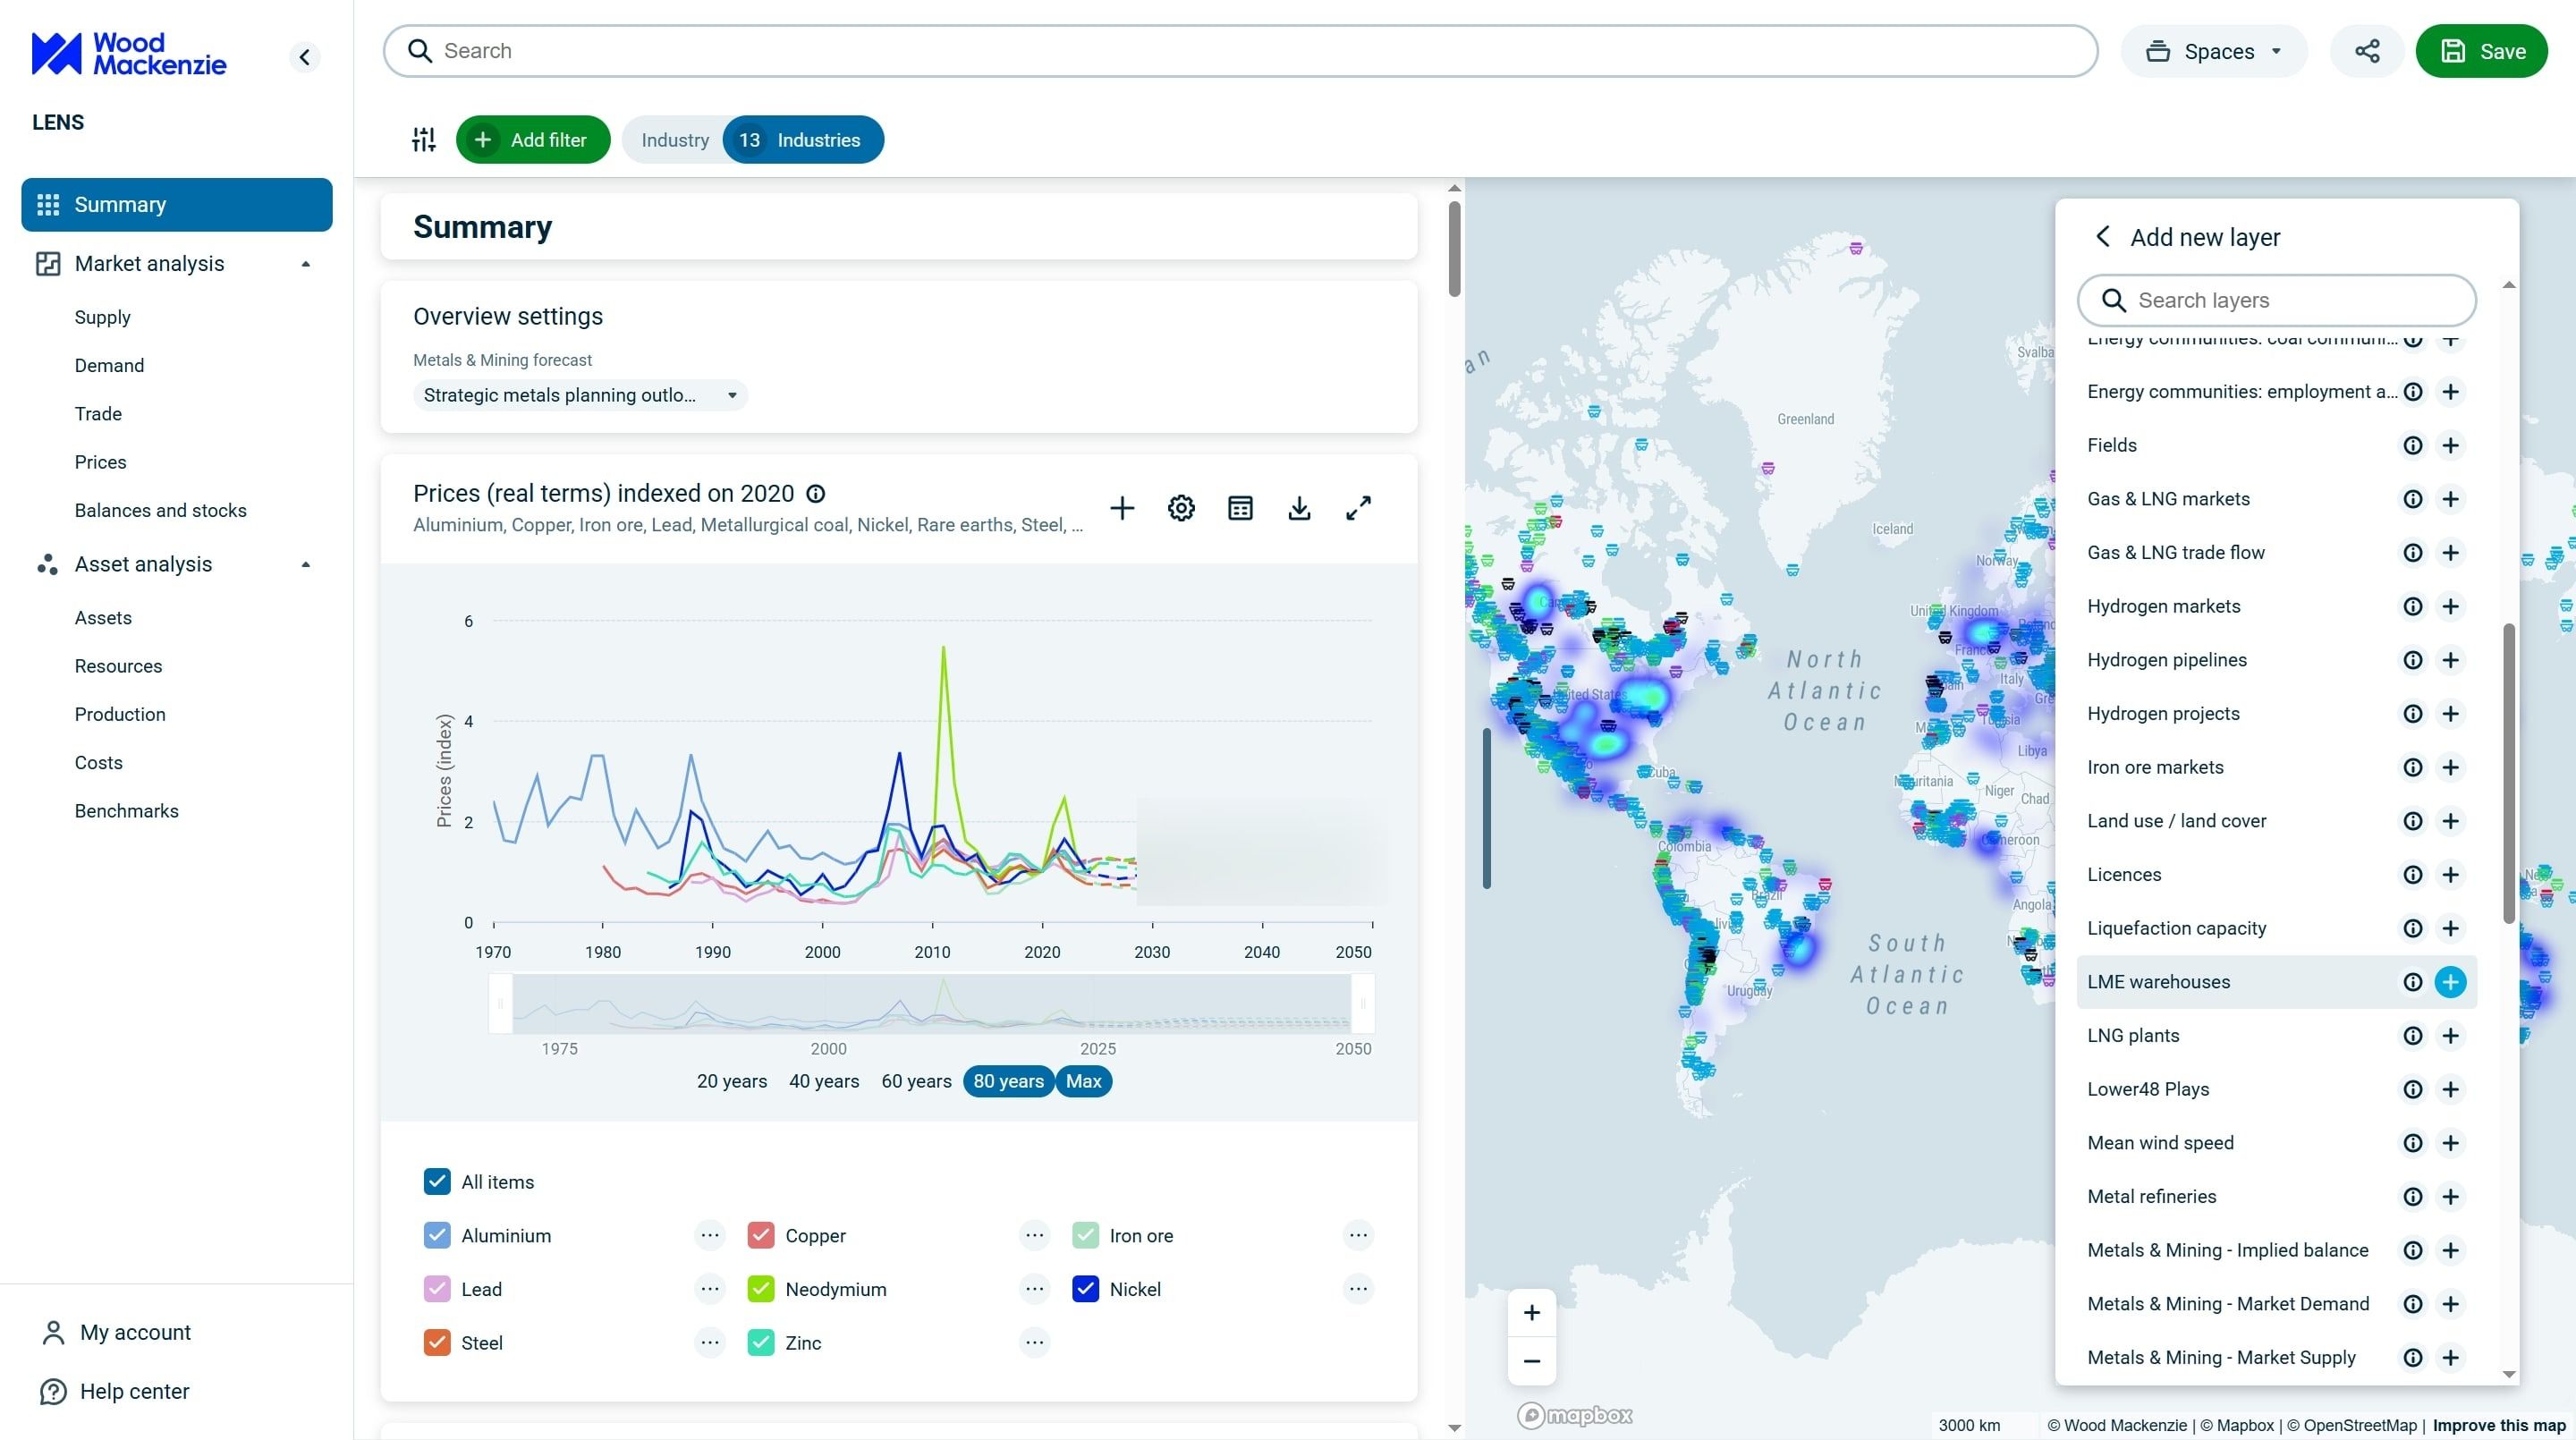Add the Licences layer

pos(2450,875)
